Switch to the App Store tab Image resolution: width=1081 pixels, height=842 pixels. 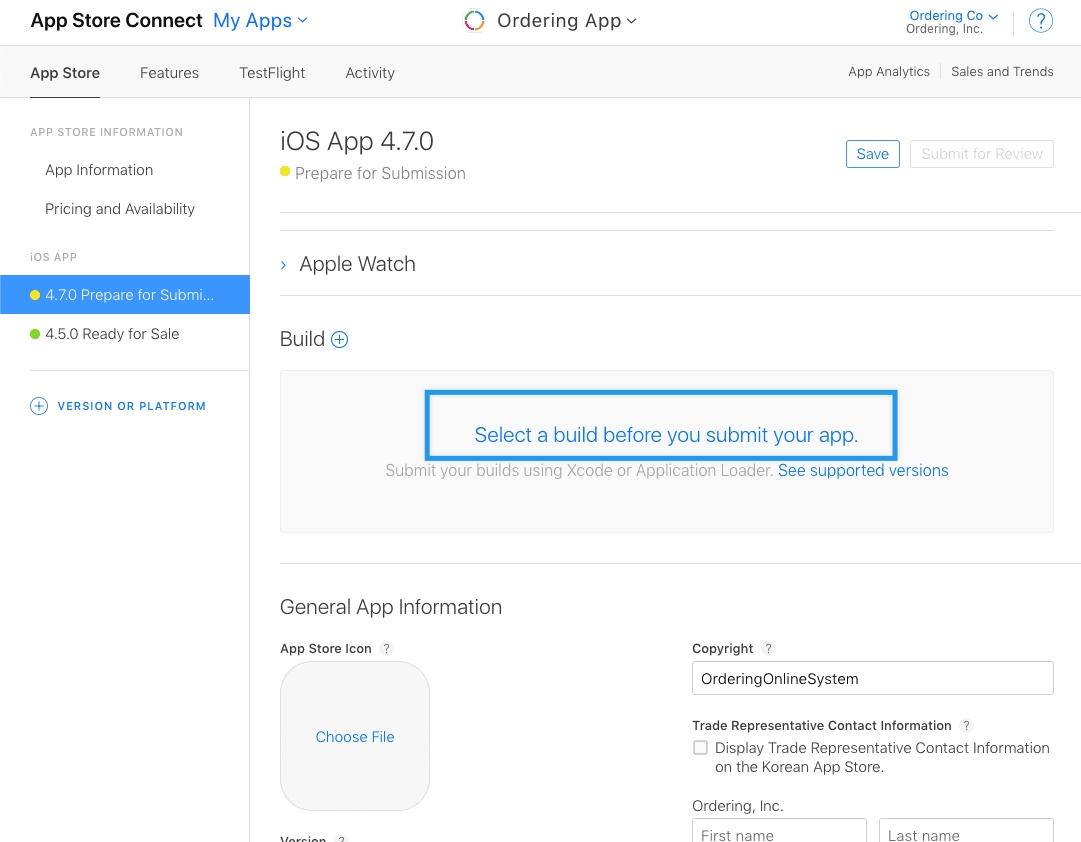pos(65,73)
